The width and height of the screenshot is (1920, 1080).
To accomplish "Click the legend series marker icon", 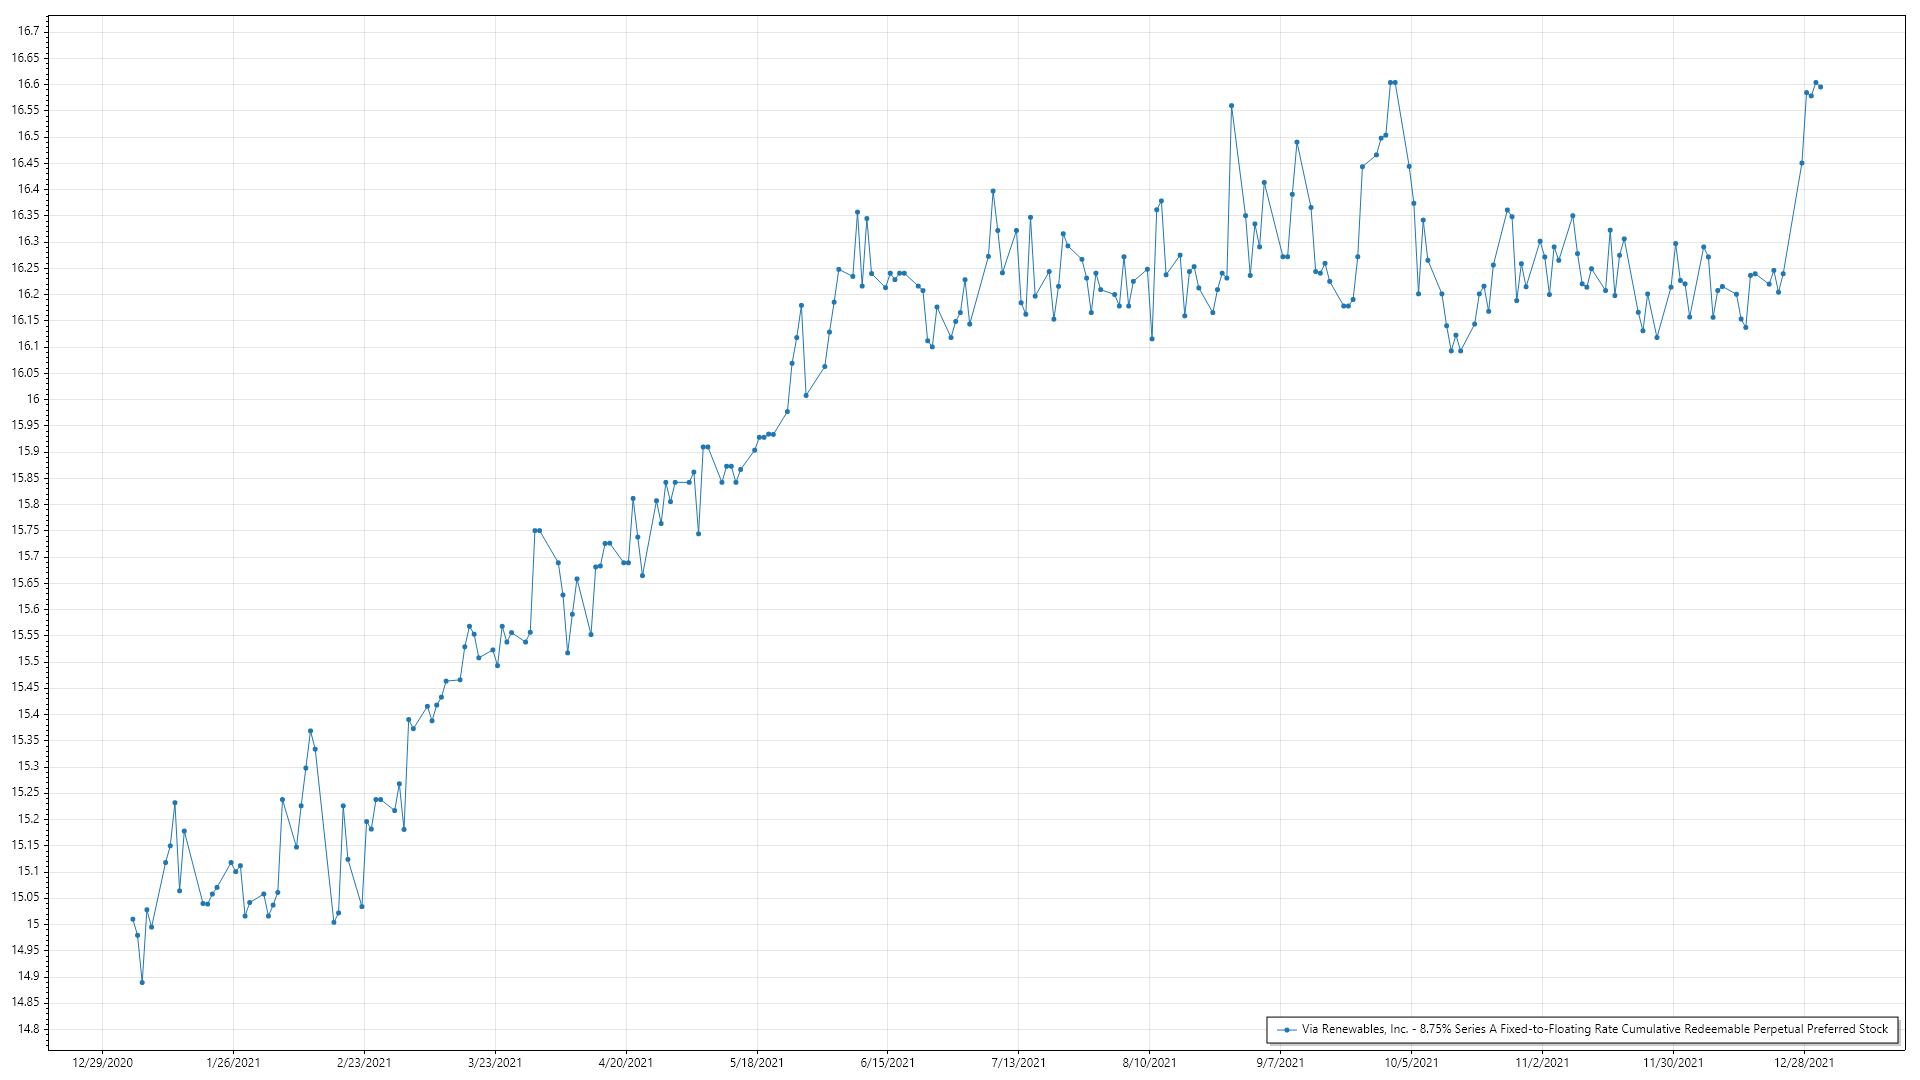I will pos(1287,1029).
